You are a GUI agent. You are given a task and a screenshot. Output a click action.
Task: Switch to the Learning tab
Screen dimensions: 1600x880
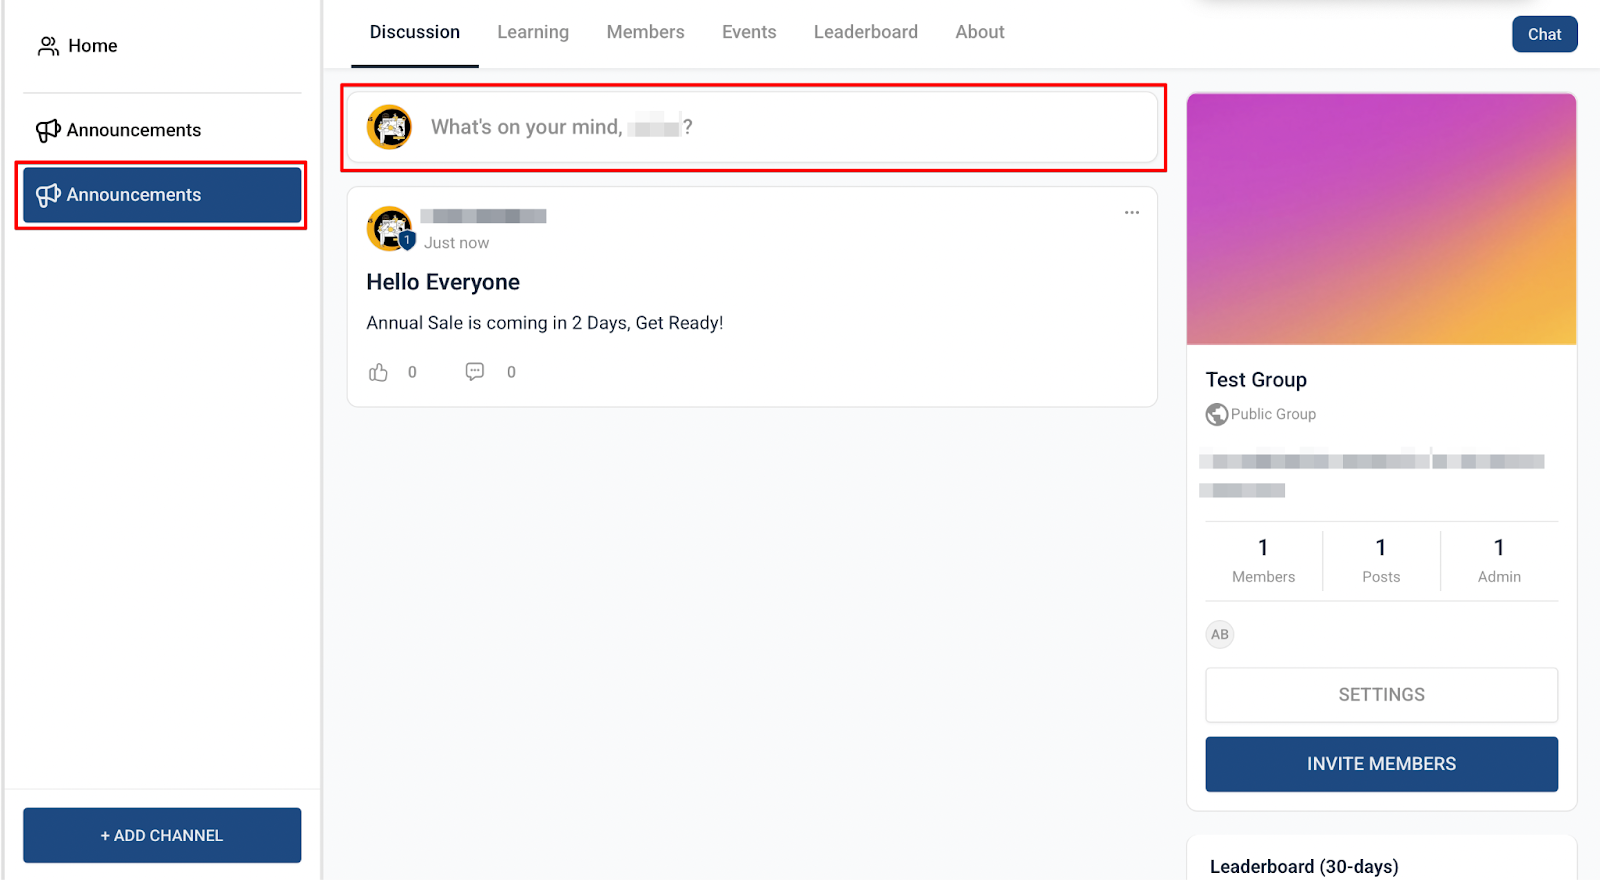pyautogui.click(x=533, y=32)
